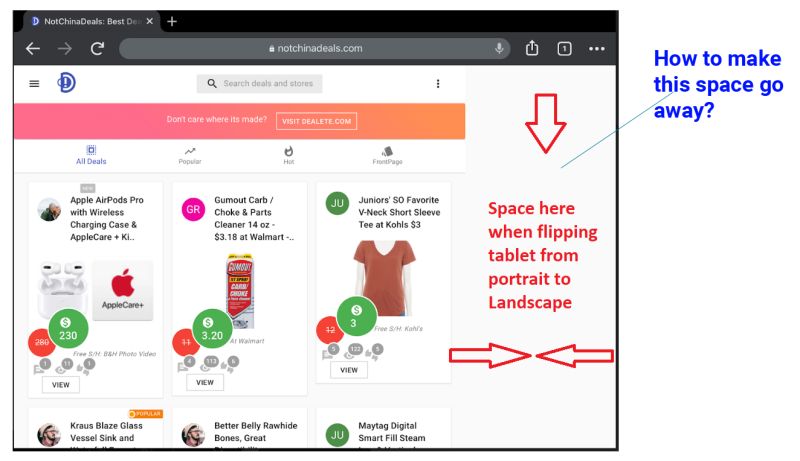Switch to the FrontPage tab

click(387, 156)
